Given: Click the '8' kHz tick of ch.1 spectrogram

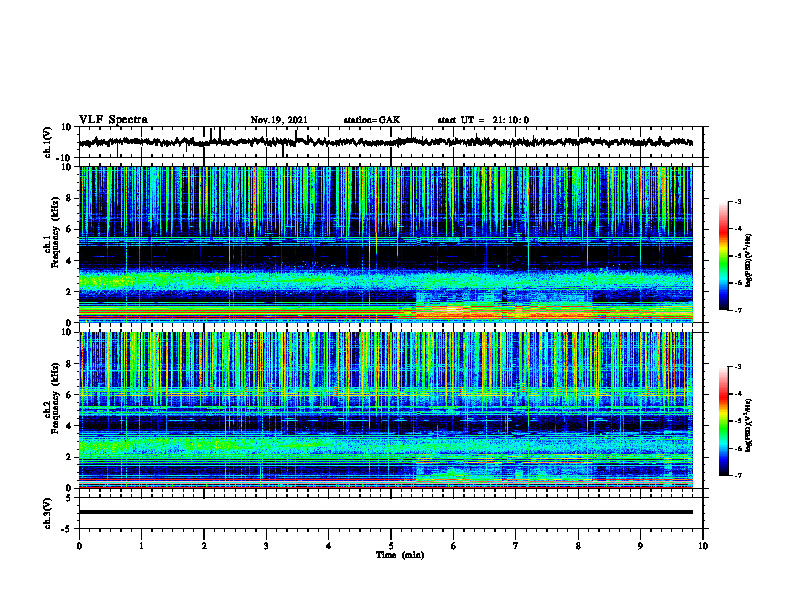Looking at the screenshot, I should pos(70,198).
